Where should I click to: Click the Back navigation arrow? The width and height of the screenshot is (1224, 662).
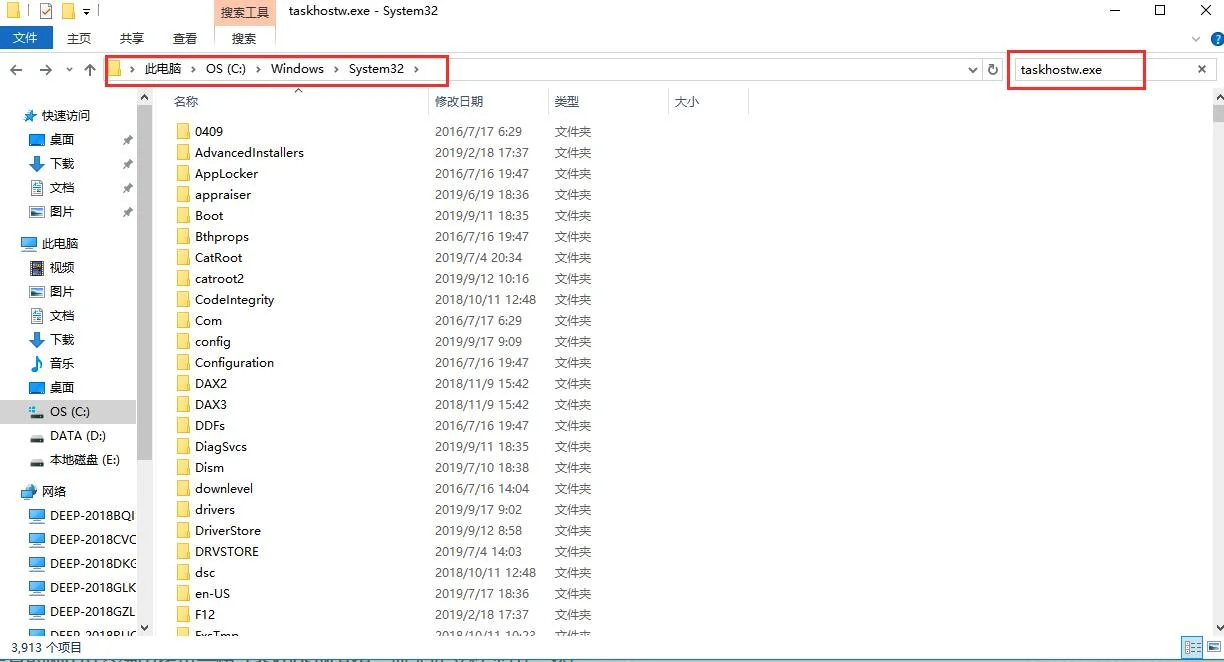pos(16,69)
